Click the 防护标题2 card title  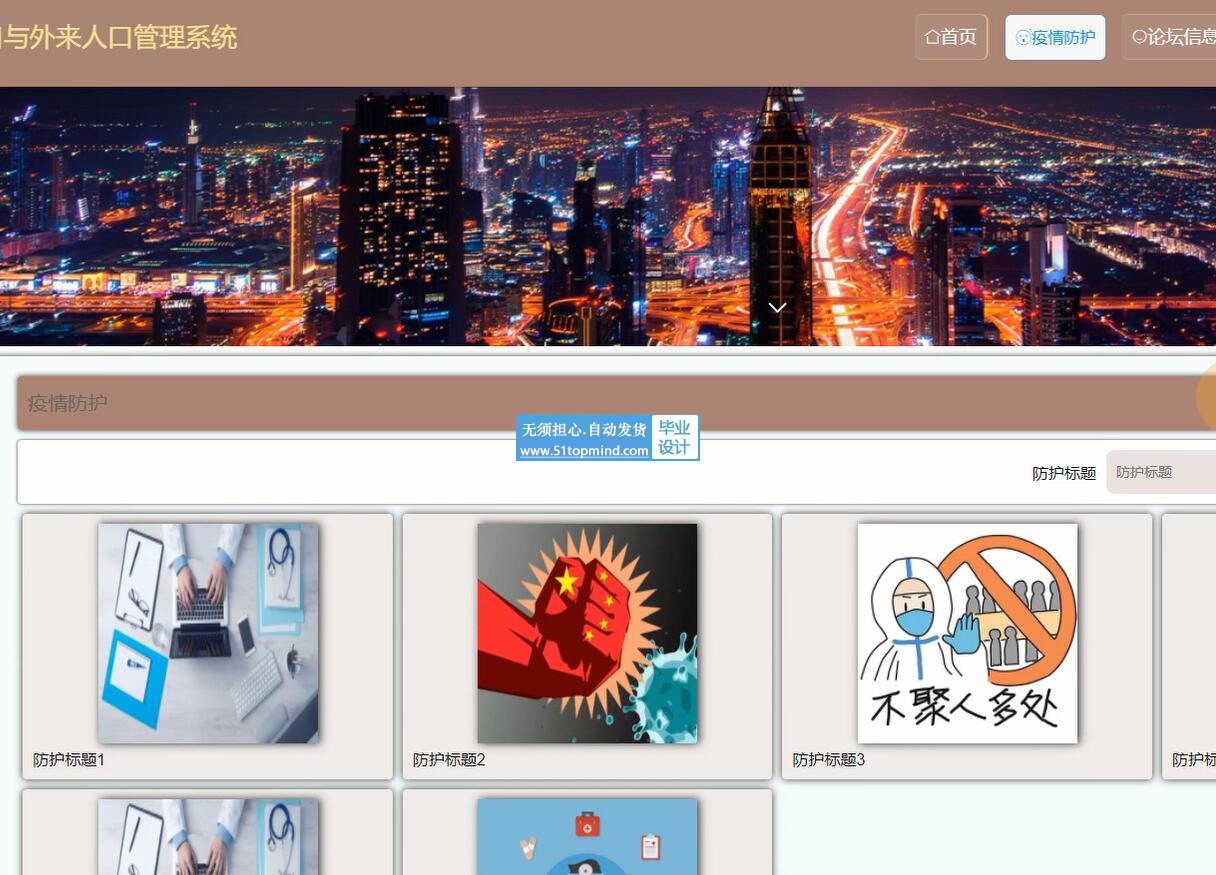click(449, 760)
